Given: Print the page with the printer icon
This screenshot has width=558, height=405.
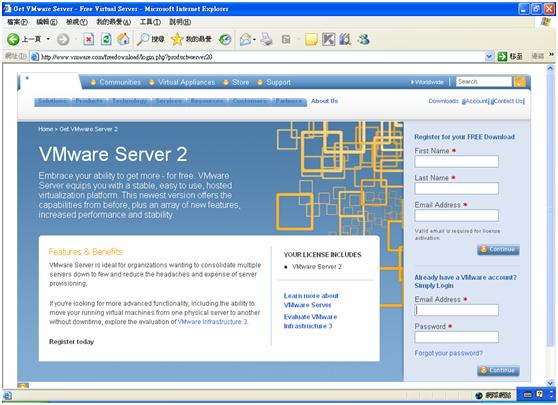Looking at the screenshot, I should coord(266,39).
